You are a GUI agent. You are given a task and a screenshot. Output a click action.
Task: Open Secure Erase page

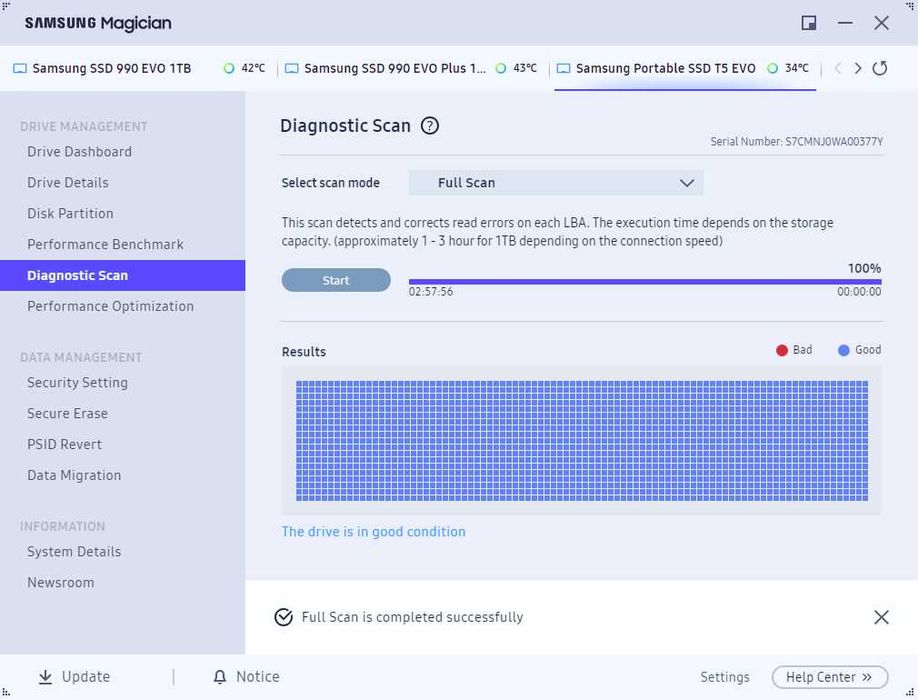67,414
